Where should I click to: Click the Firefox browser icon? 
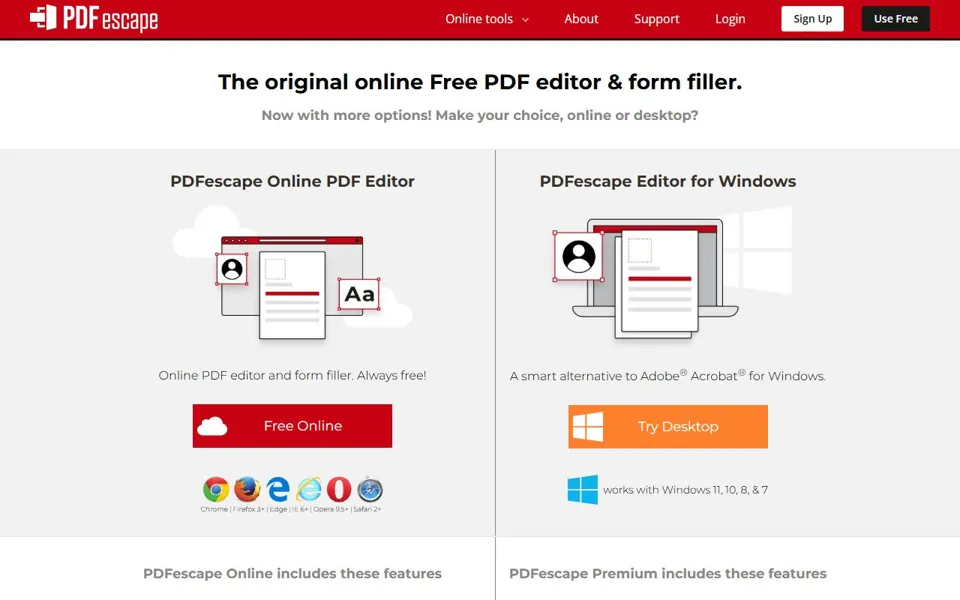pyautogui.click(x=247, y=489)
